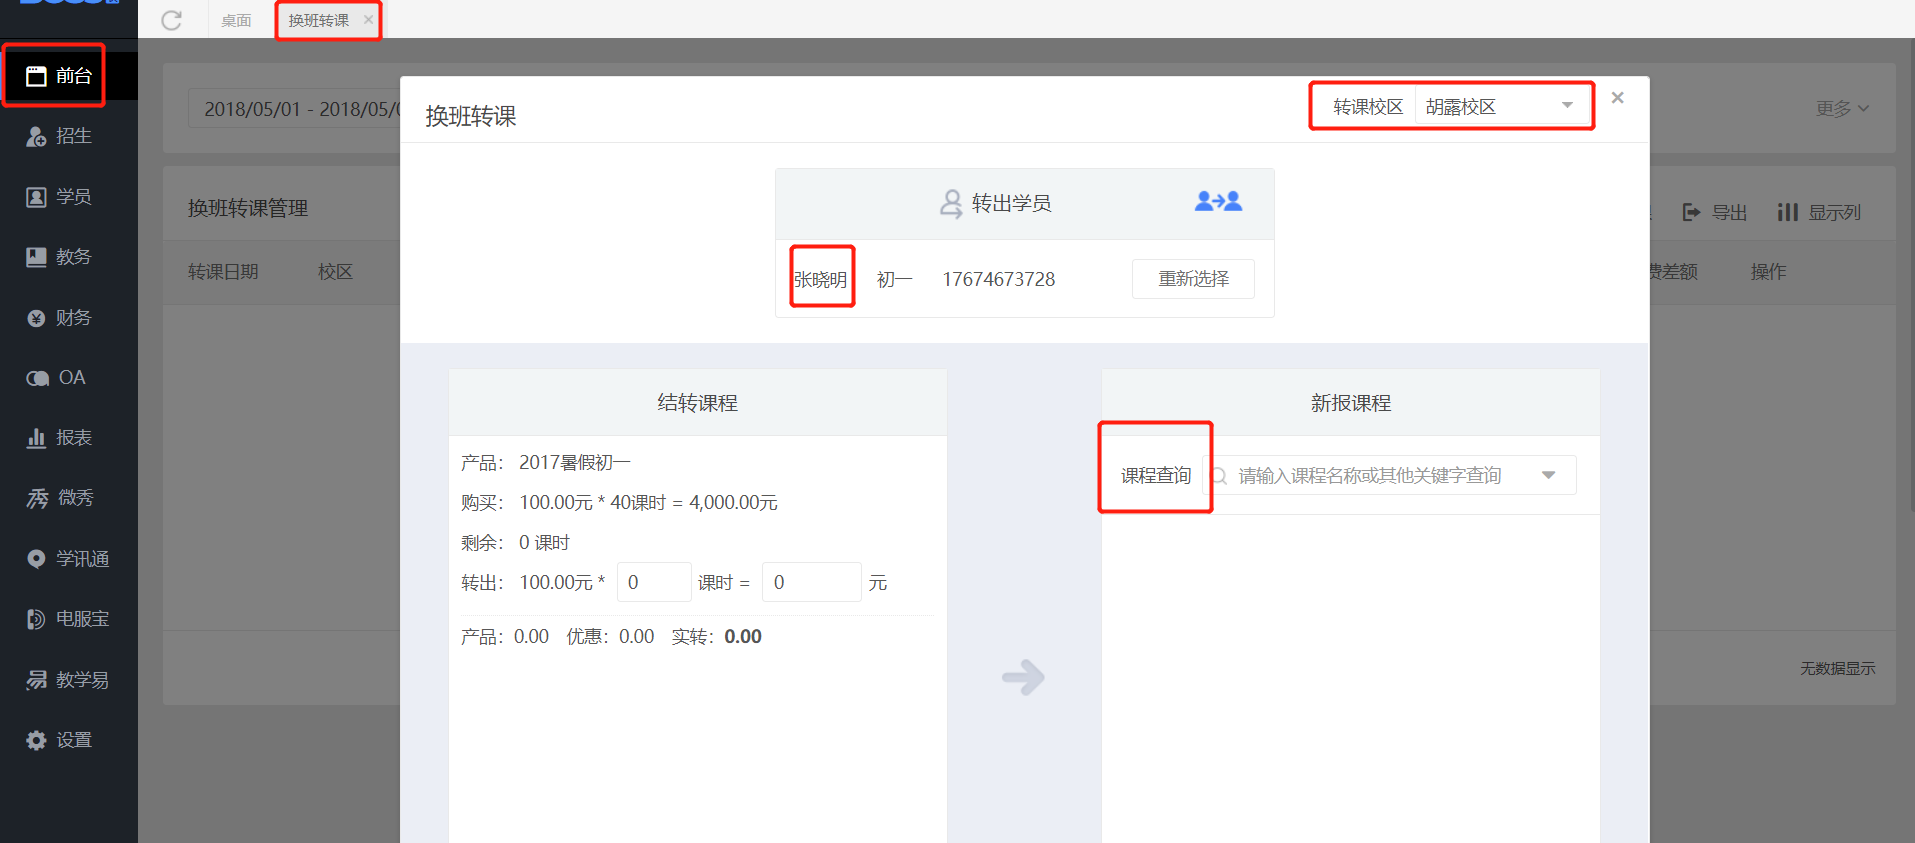Click the 转出 课时 input field

click(654, 582)
